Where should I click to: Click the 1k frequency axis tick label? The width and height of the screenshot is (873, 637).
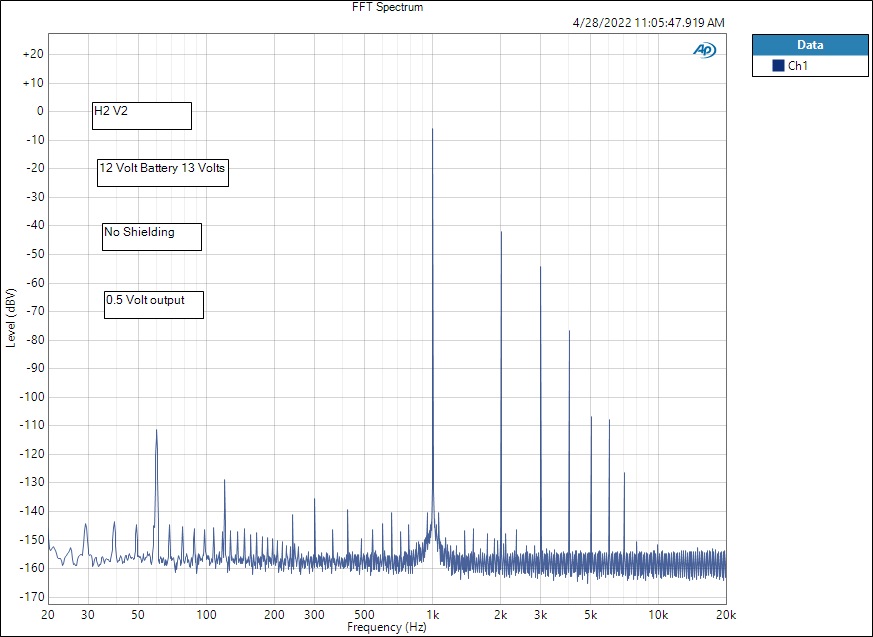[433, 615]
